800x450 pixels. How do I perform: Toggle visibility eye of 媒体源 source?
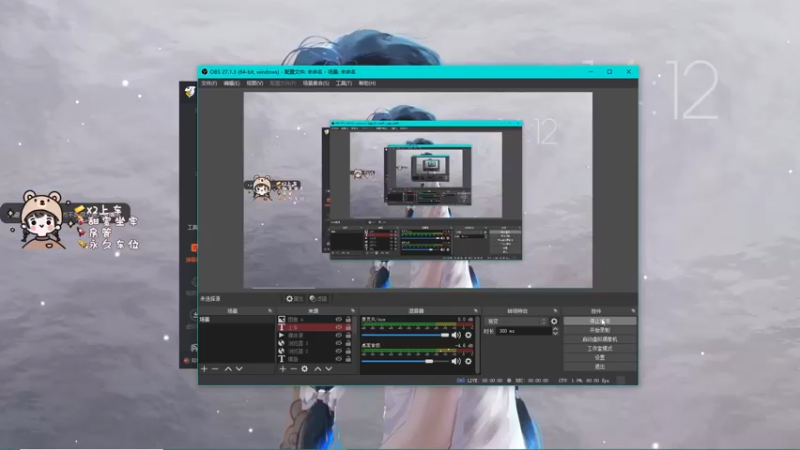click(338, 335)
